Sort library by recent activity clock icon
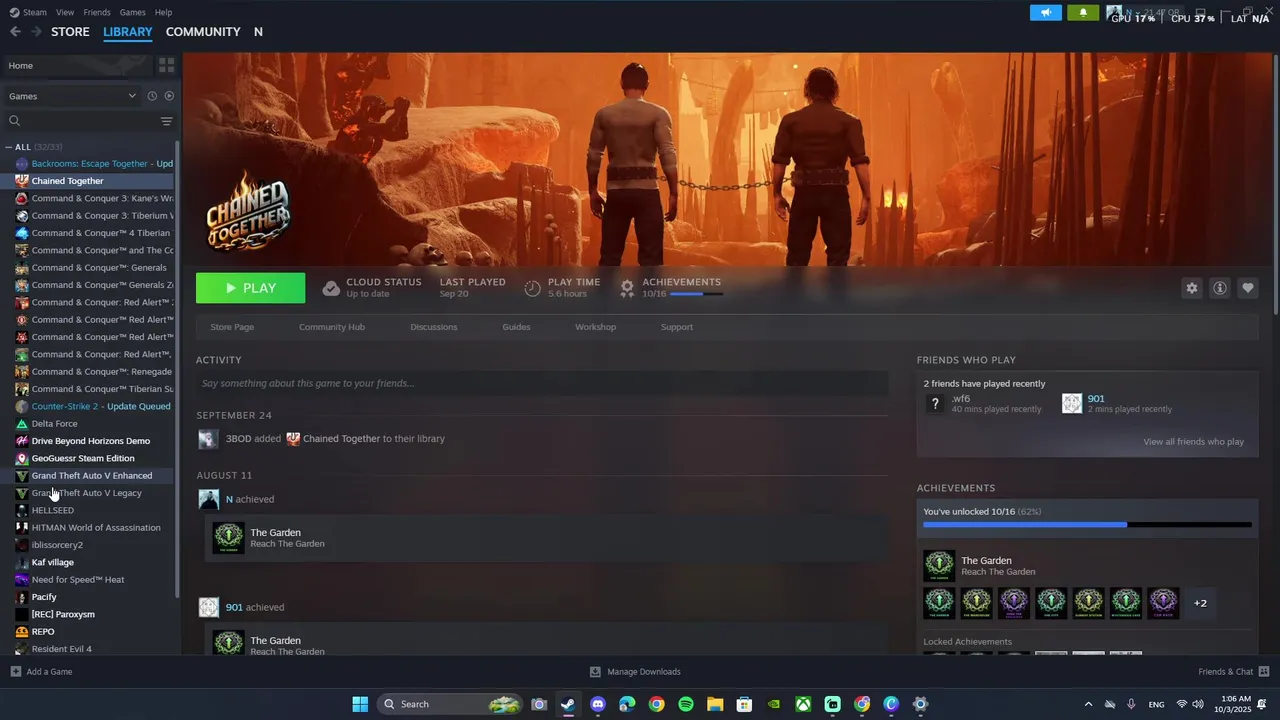 pyautogui.click(x=152, y=96)
